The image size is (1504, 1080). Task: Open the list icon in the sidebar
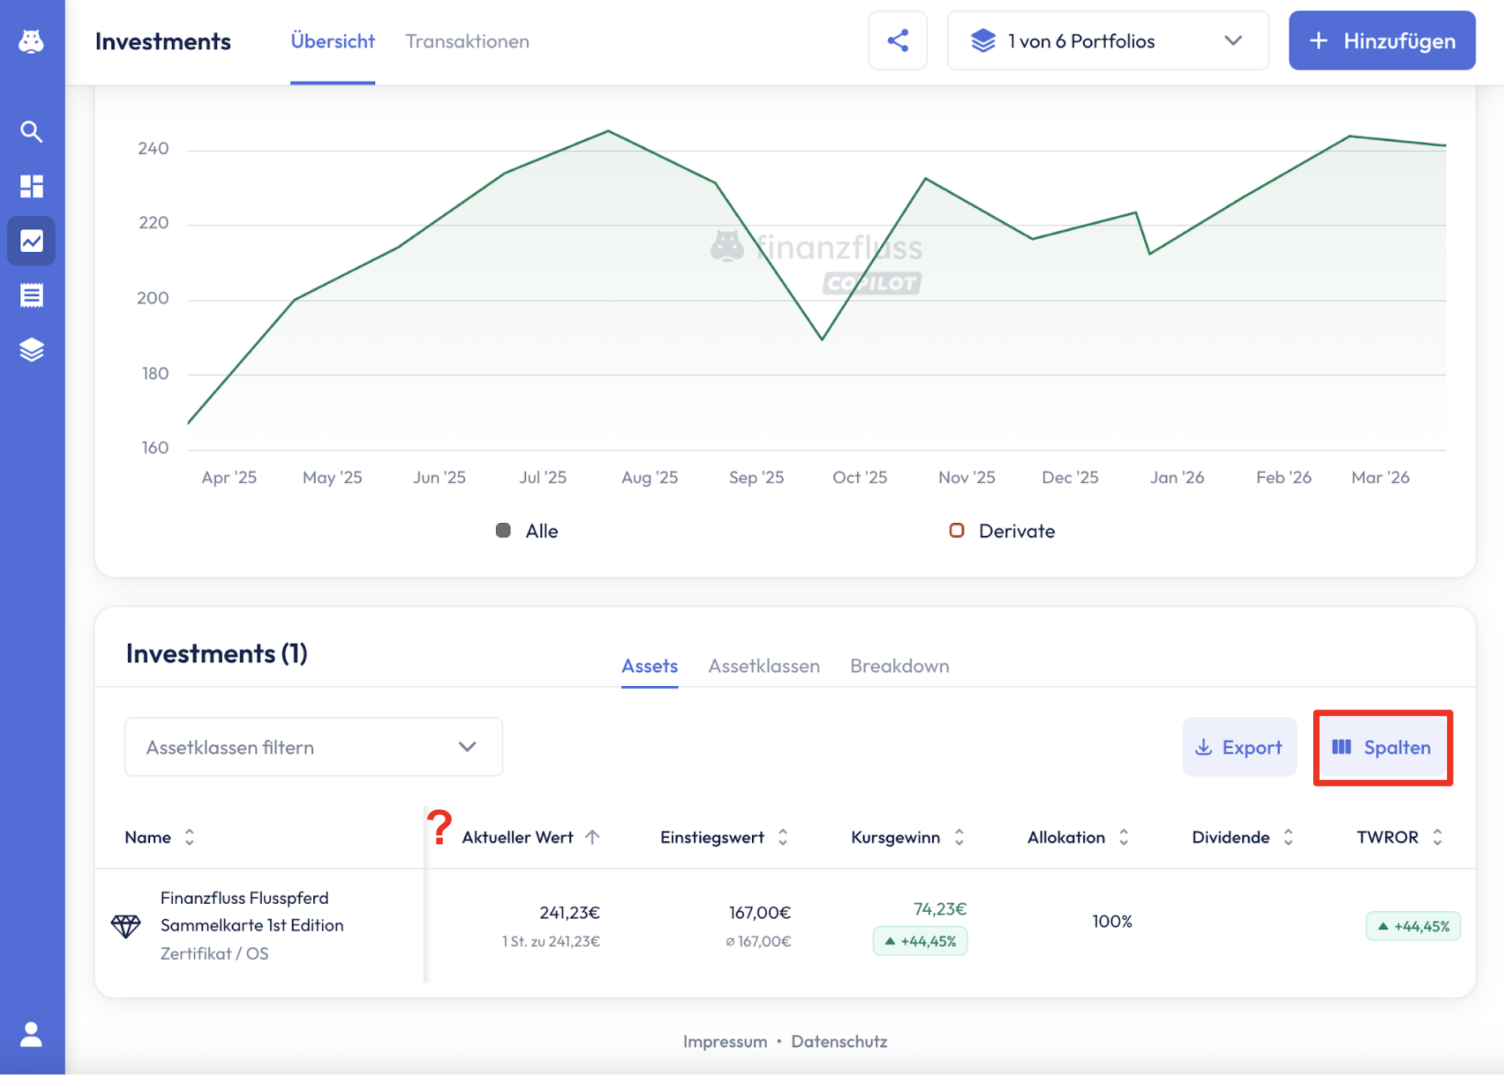tap(31, 295)
